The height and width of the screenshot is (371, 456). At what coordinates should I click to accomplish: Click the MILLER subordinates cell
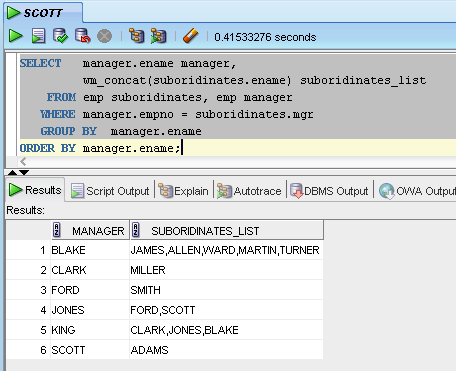pos(226,270)
